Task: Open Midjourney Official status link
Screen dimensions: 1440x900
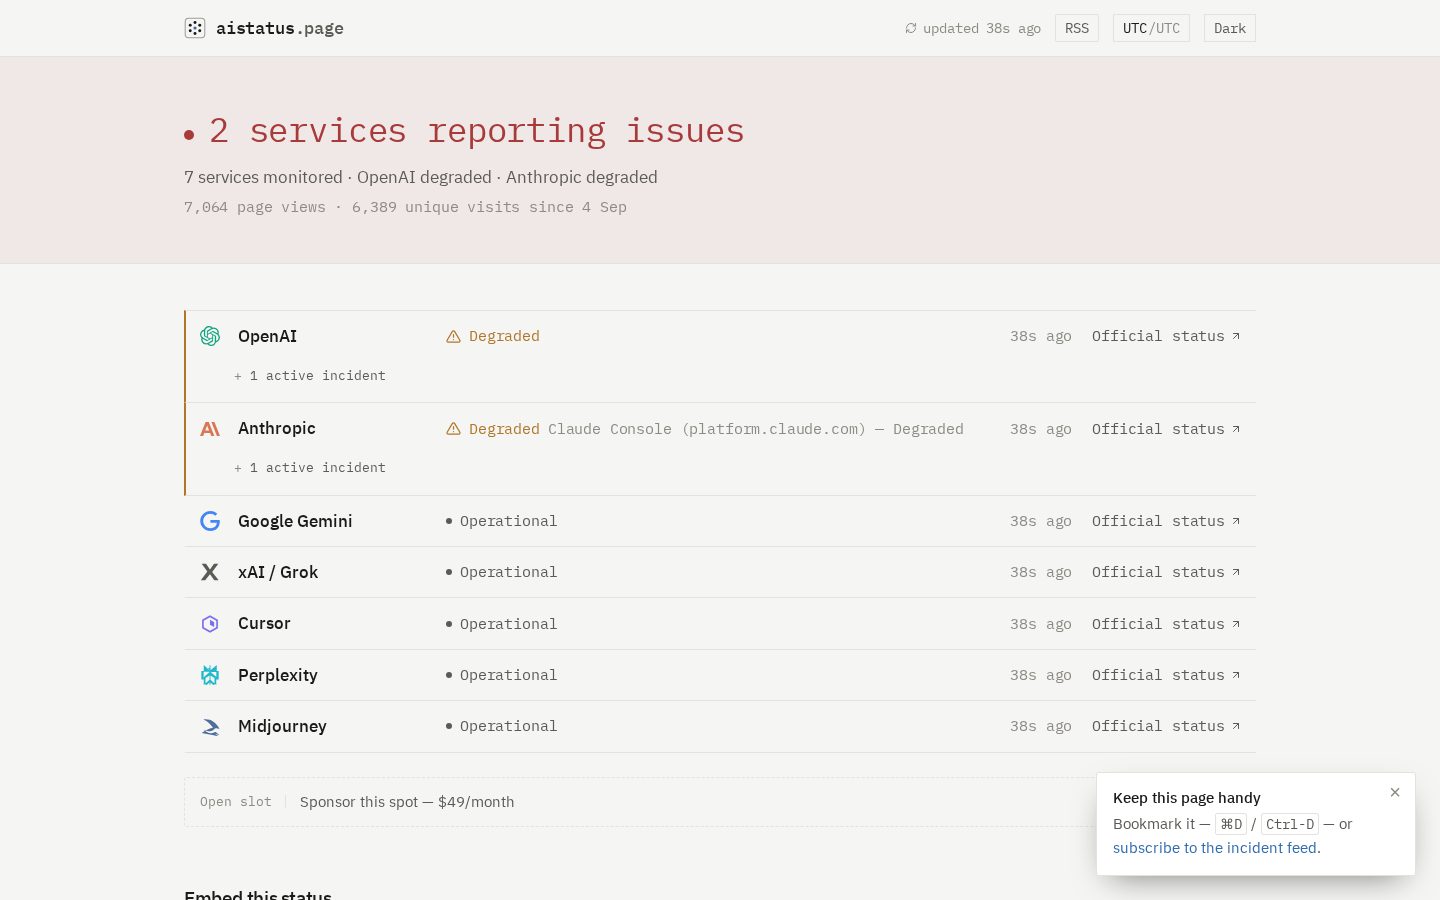Action: [1166, 726]
